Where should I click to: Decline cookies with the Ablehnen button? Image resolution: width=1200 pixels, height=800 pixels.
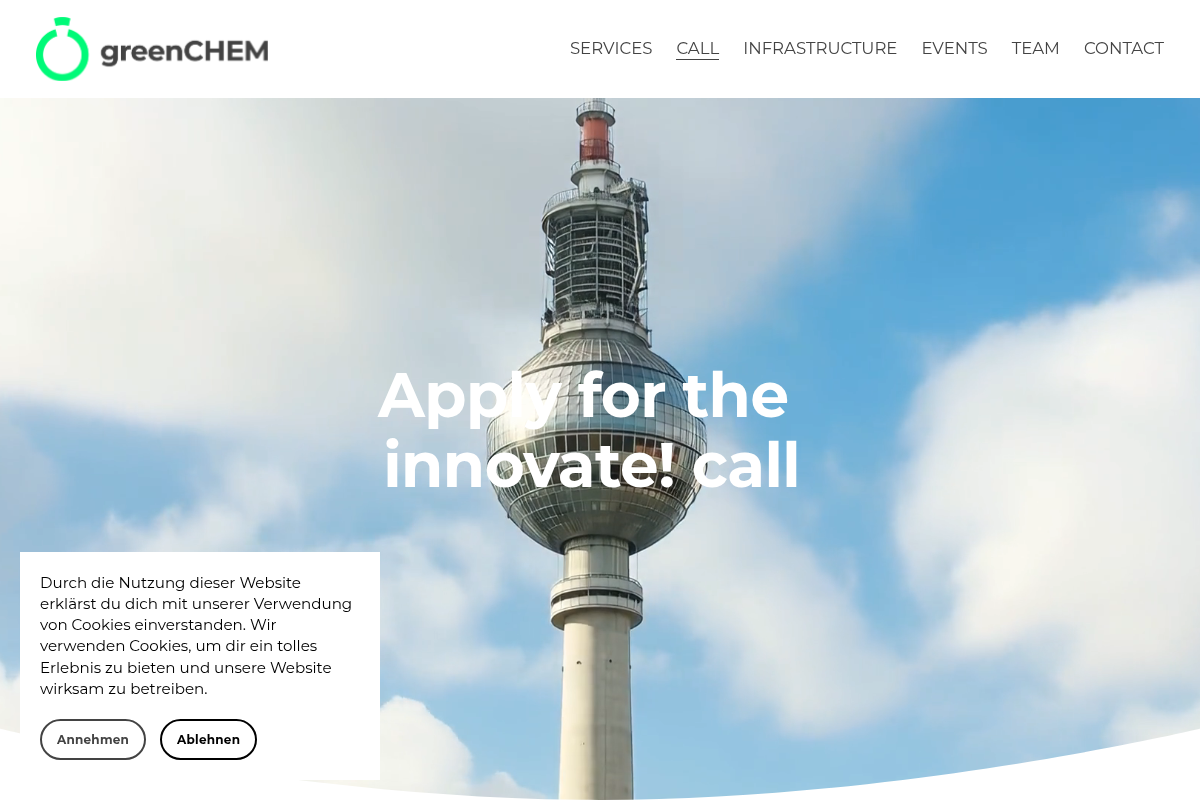(x=208, y=739)
